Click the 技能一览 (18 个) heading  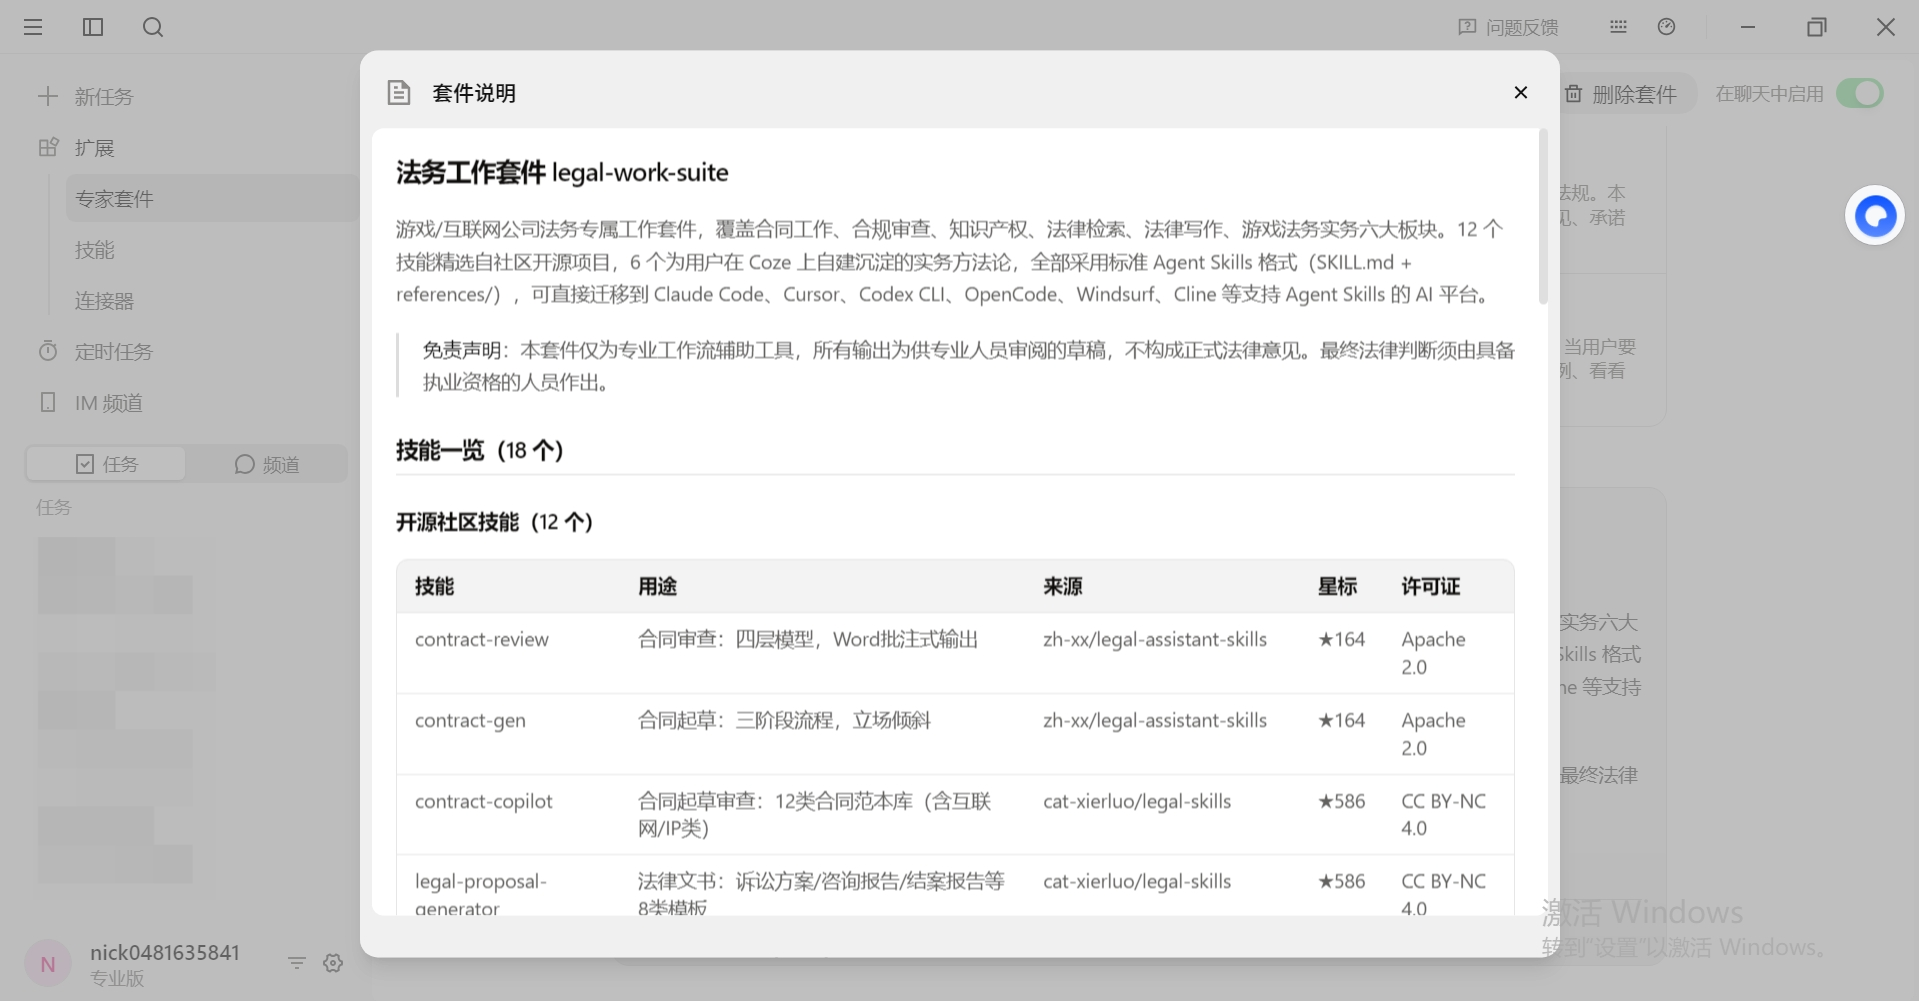[x=480, y=450]
